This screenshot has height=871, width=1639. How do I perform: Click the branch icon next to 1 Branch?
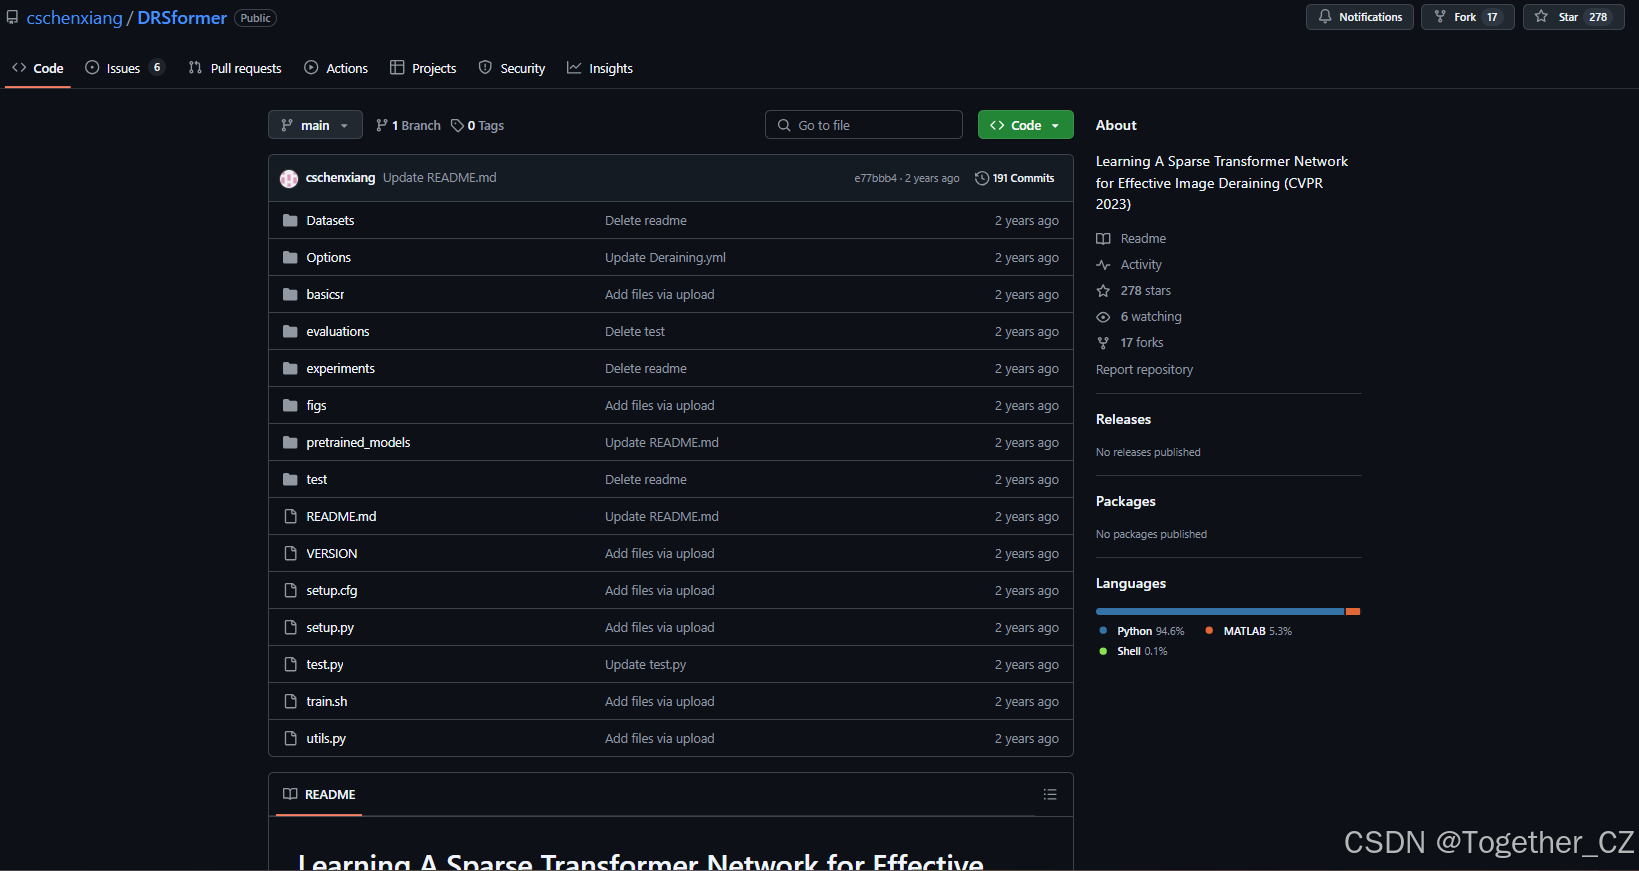click(382, 125)
